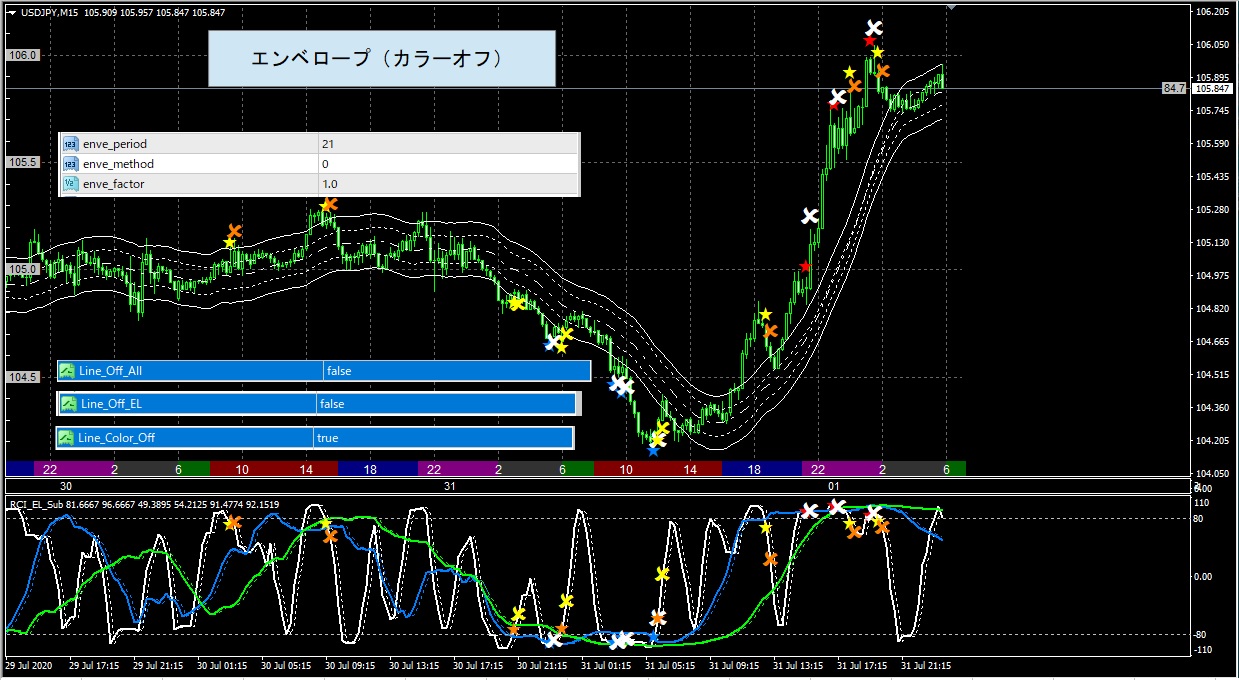Click the 29 Jul 2020 time label
The image size is (1239, 680).
[30, 665]
